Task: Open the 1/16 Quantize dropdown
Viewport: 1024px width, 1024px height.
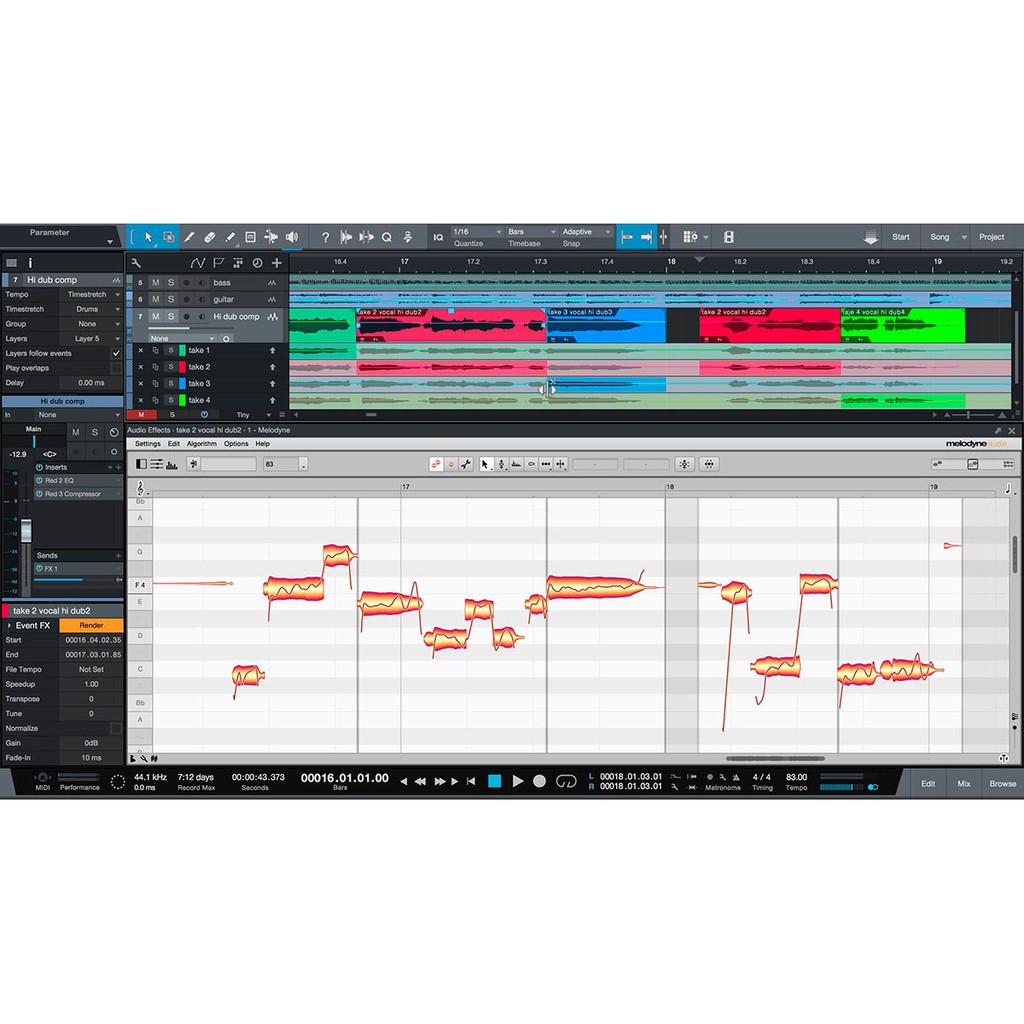Action: point(477,232)
